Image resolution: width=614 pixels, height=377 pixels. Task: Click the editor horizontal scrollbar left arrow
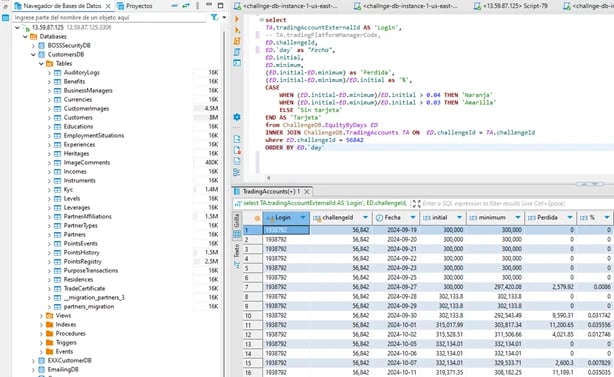coord(268,178)
